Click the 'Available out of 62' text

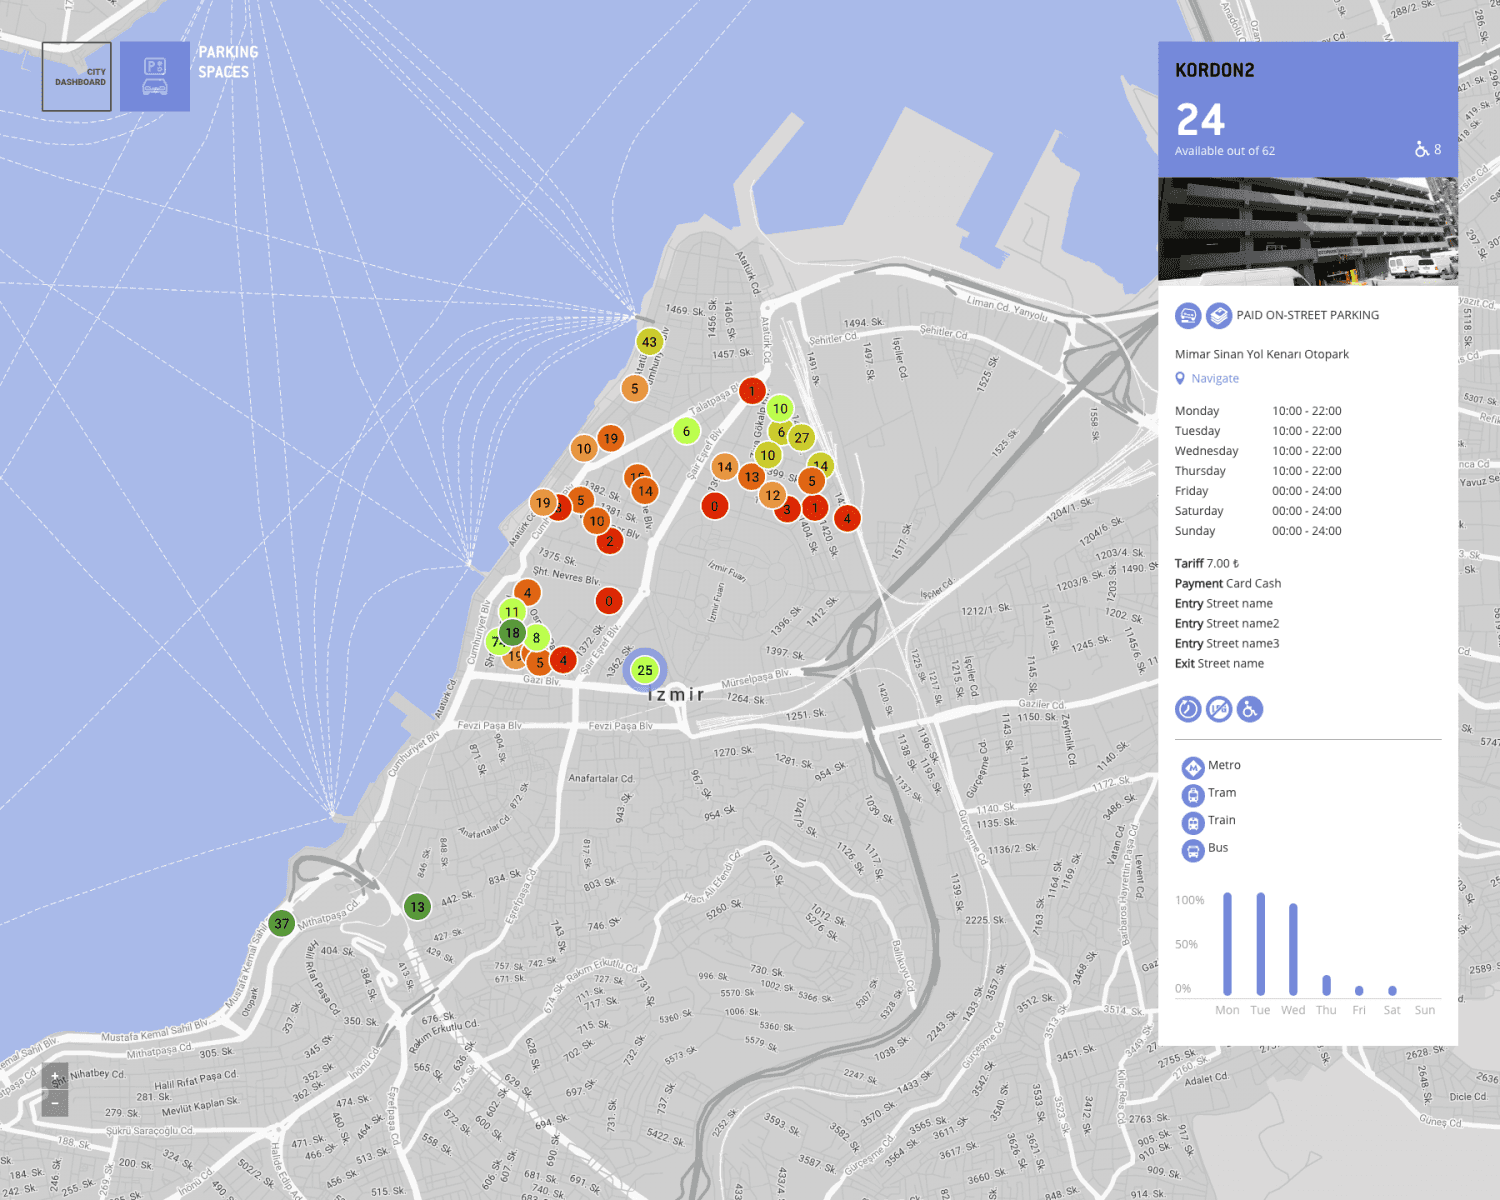(x=1225, y=151)
